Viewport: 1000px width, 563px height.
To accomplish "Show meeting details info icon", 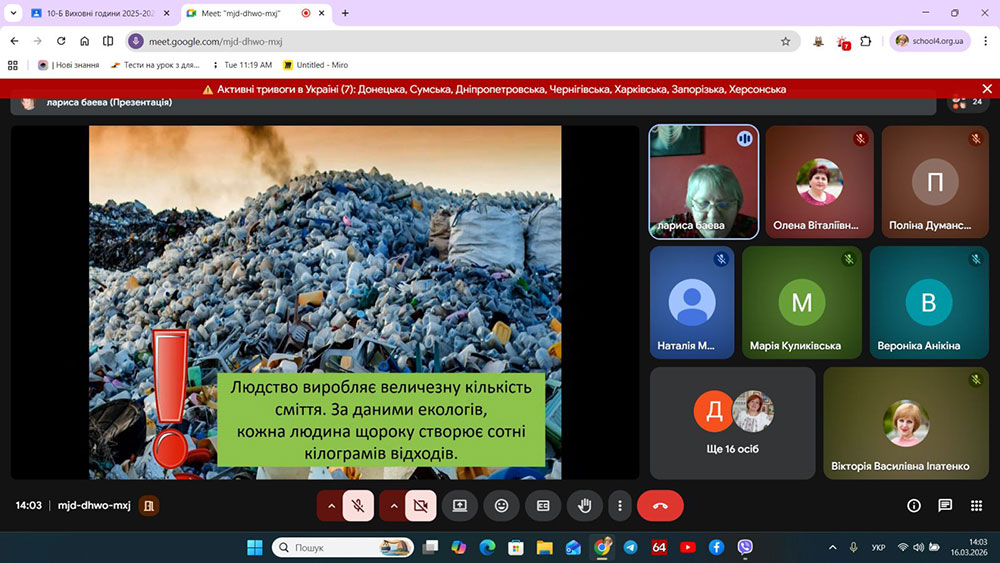I will coord(913,506).
